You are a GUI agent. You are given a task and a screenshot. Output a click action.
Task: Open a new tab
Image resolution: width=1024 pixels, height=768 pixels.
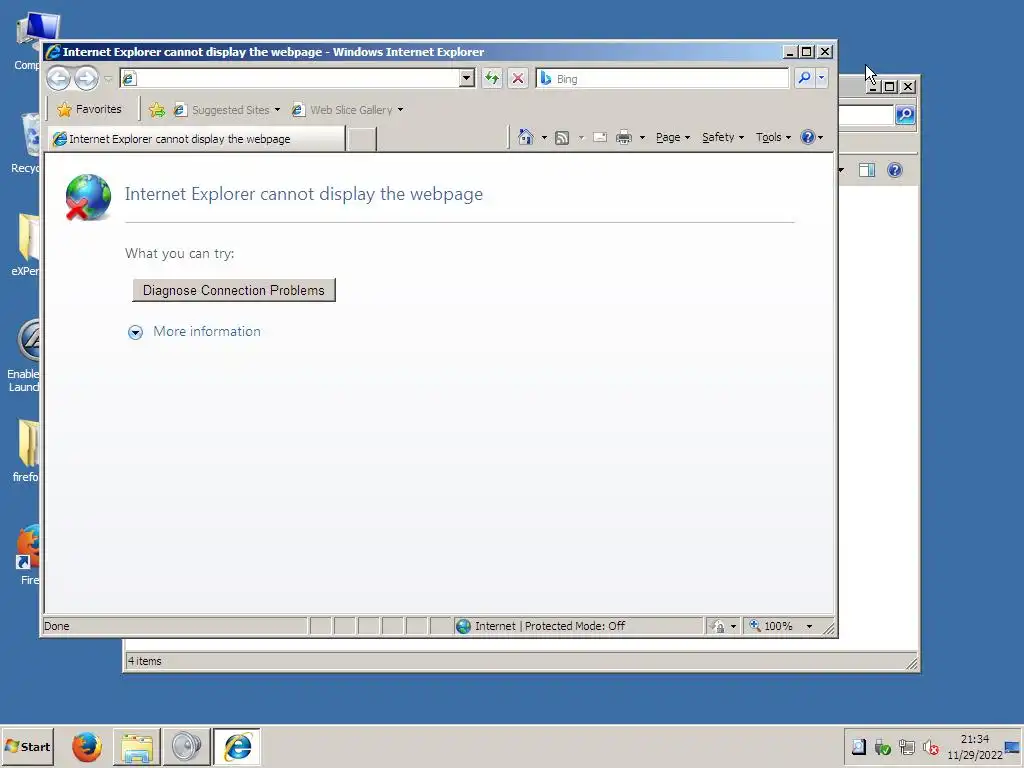pyautogui.click(x=361, y=139)
